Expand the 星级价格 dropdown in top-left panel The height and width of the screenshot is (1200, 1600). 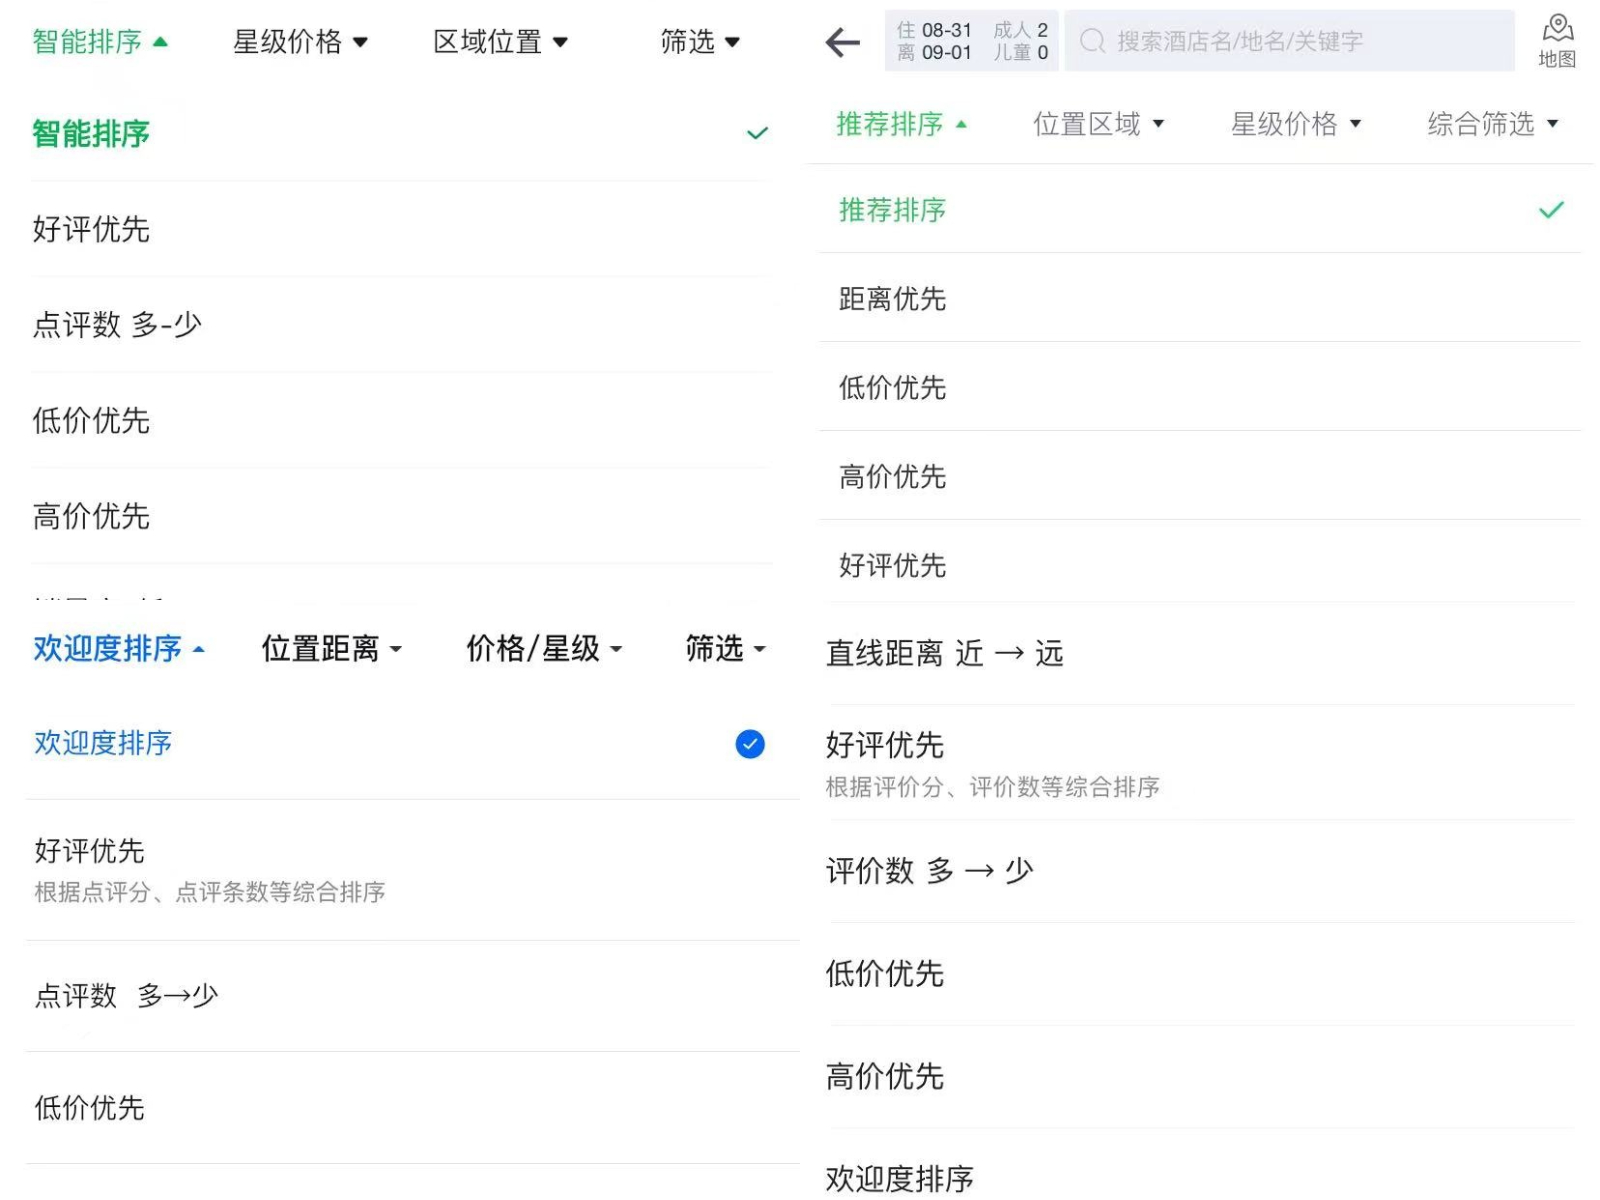(x=300, y=42)
